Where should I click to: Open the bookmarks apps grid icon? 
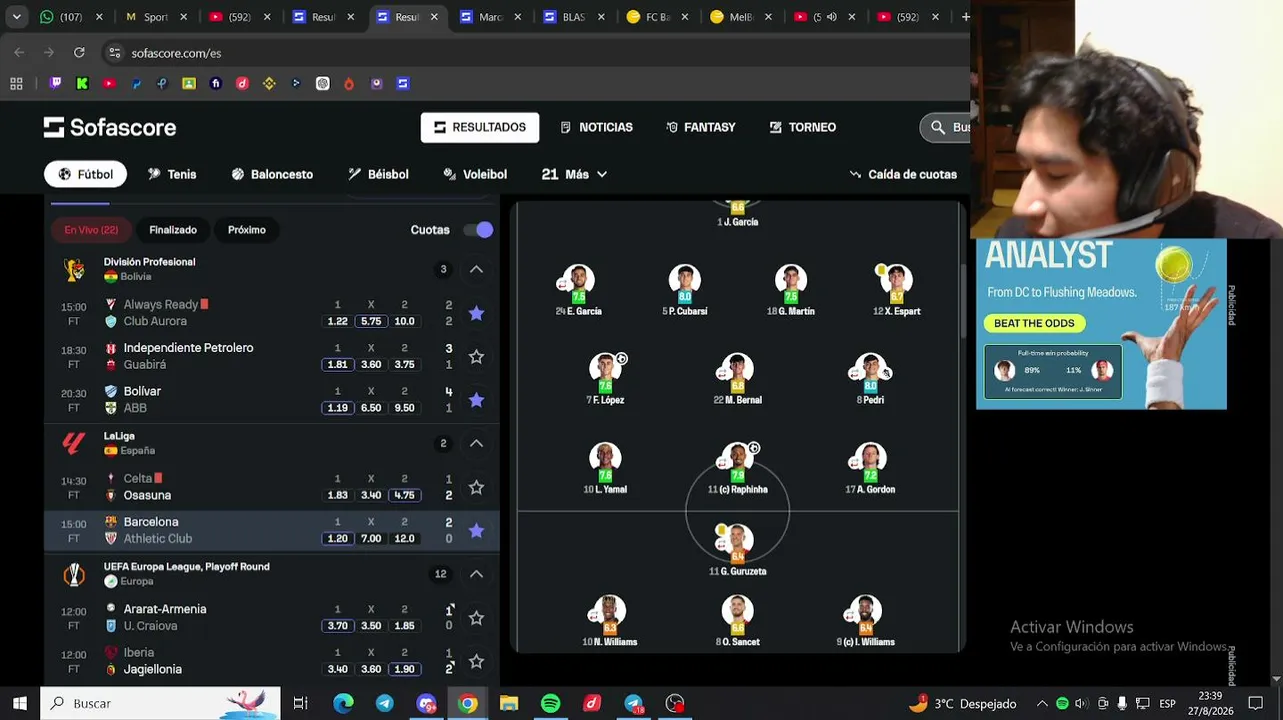pos(16,84)
